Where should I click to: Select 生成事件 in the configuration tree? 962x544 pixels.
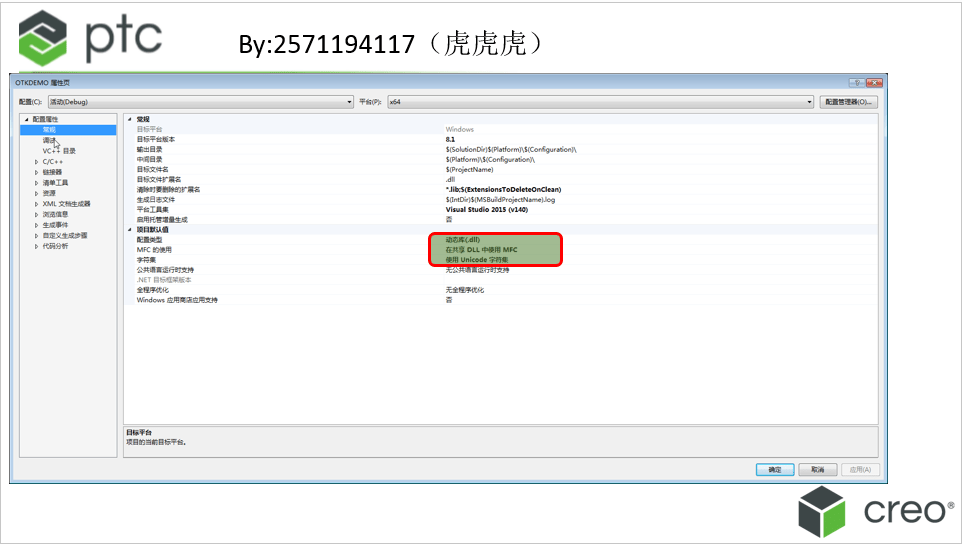[x=55, y=225]
